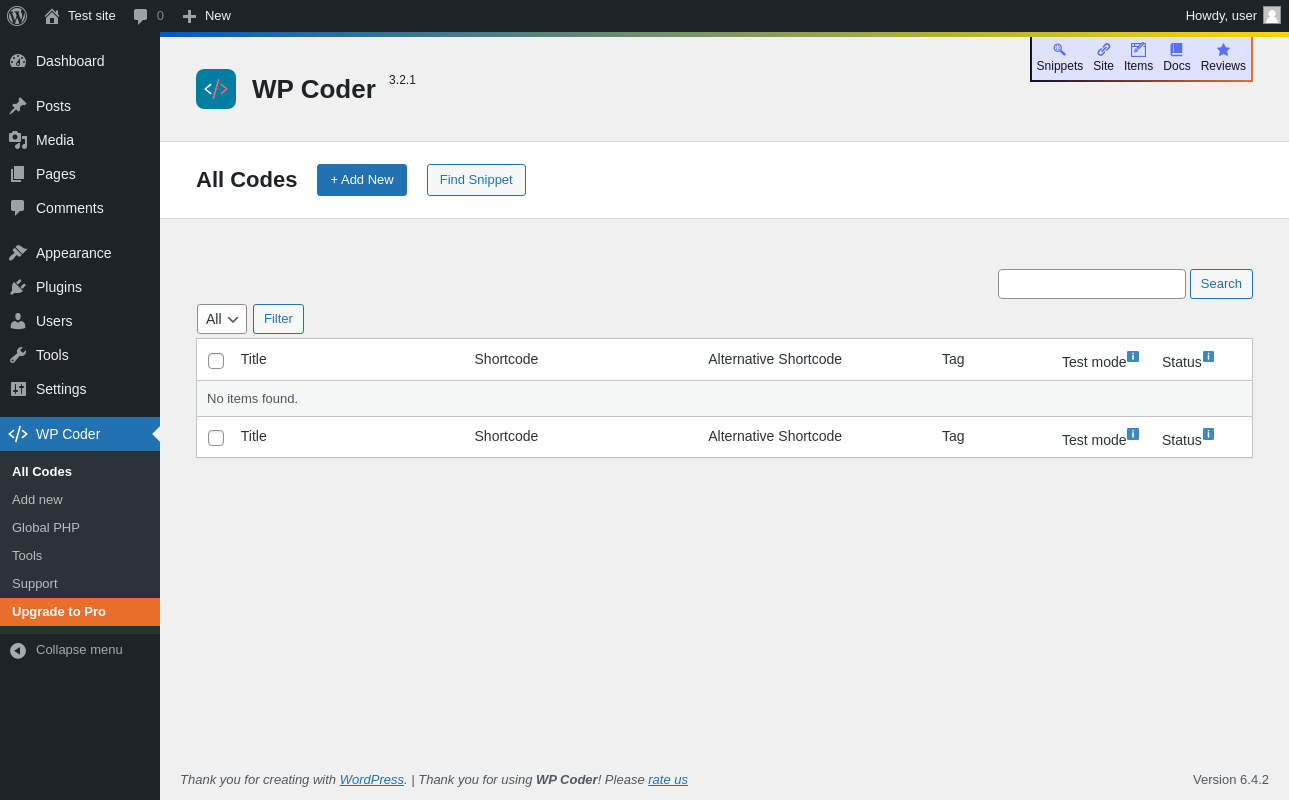This screenshot has height=800, width=1289.
Task: Click Alternative Shortcode column header
Action: pos(775,359)
